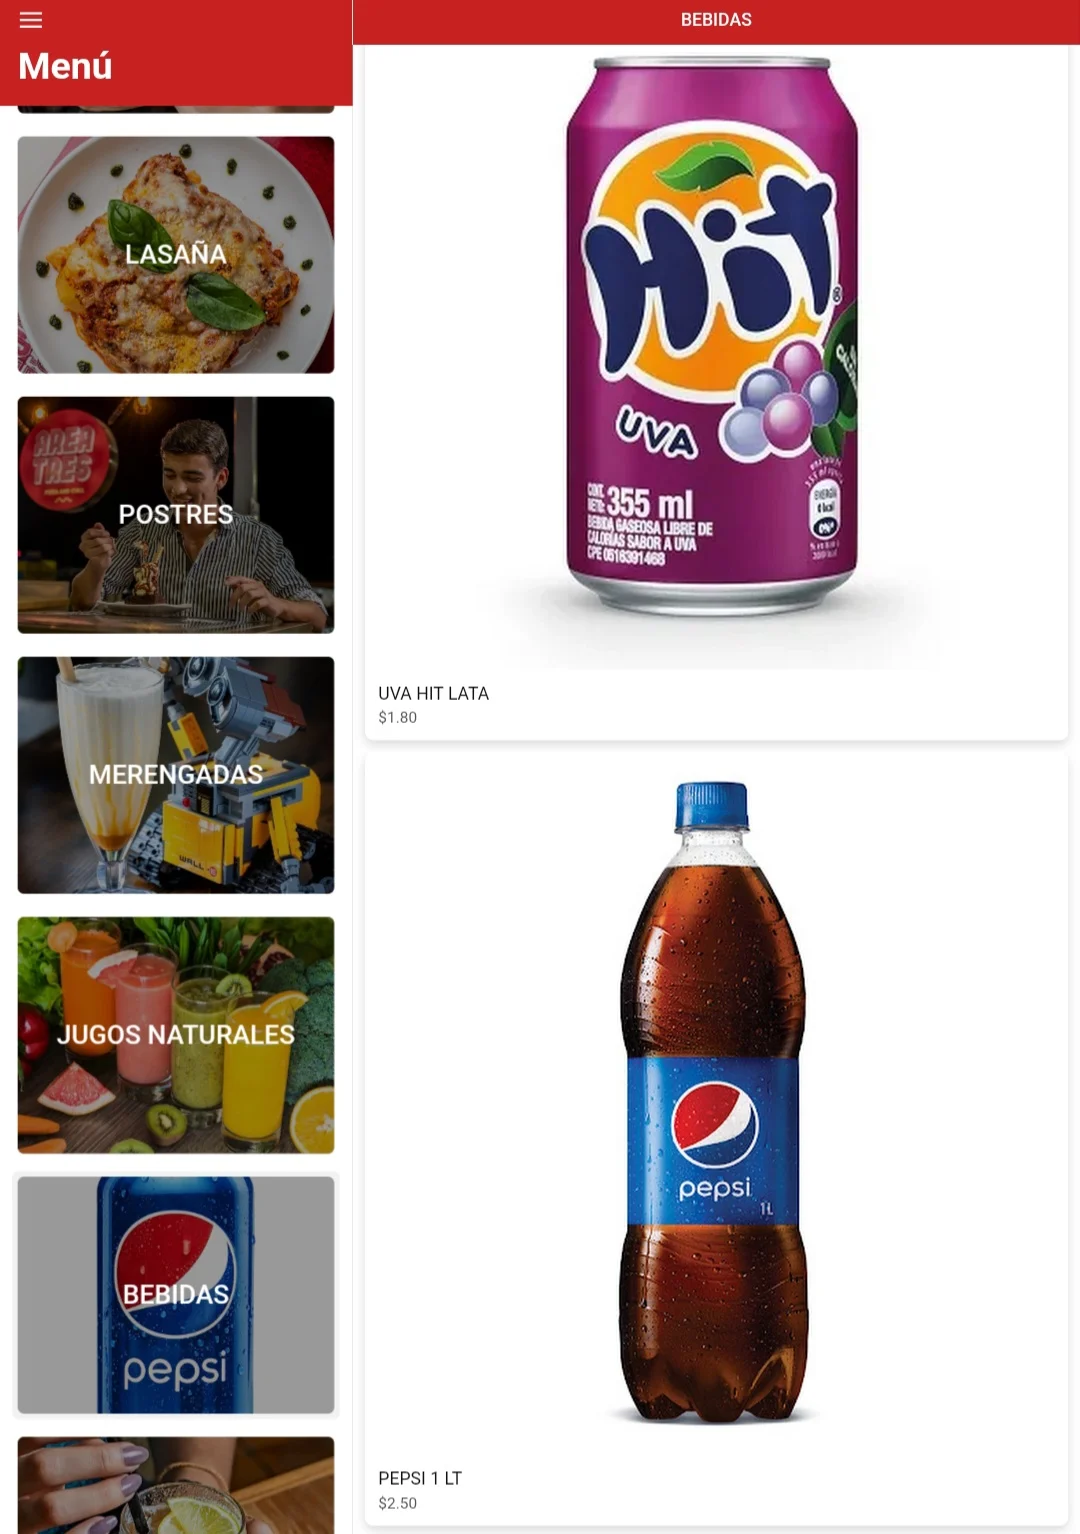The width and height of the screenshot is (1080, 1534).
Task: Tap the Hit Uva can image
Action: click(712, 335)
